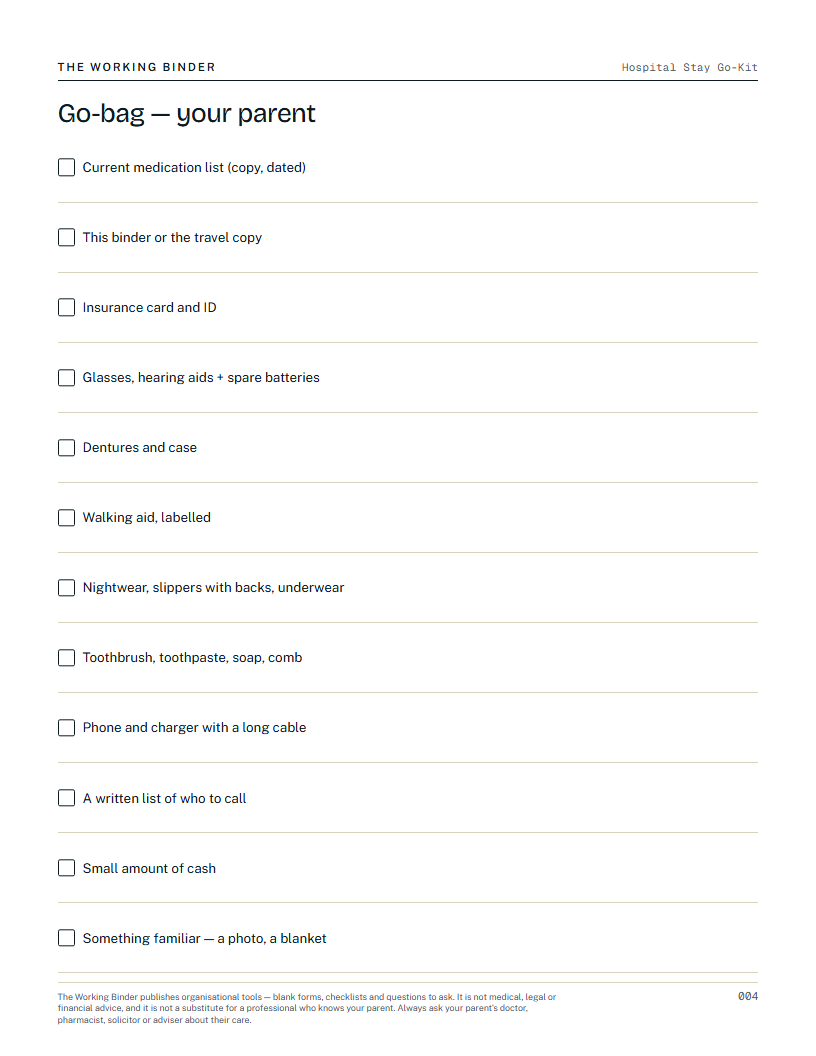Check the Small amount of cash box

(x=66, y=867)
